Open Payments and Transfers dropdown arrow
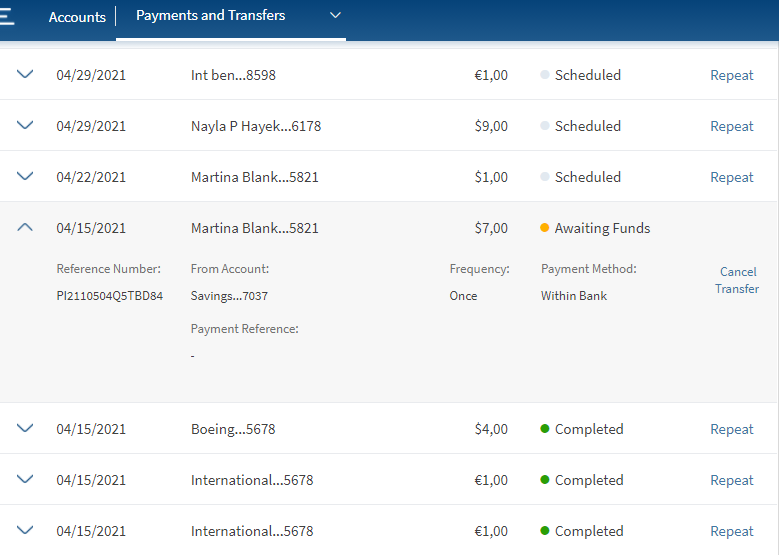Viewport: 779px width, 555px height. (335, 16)
